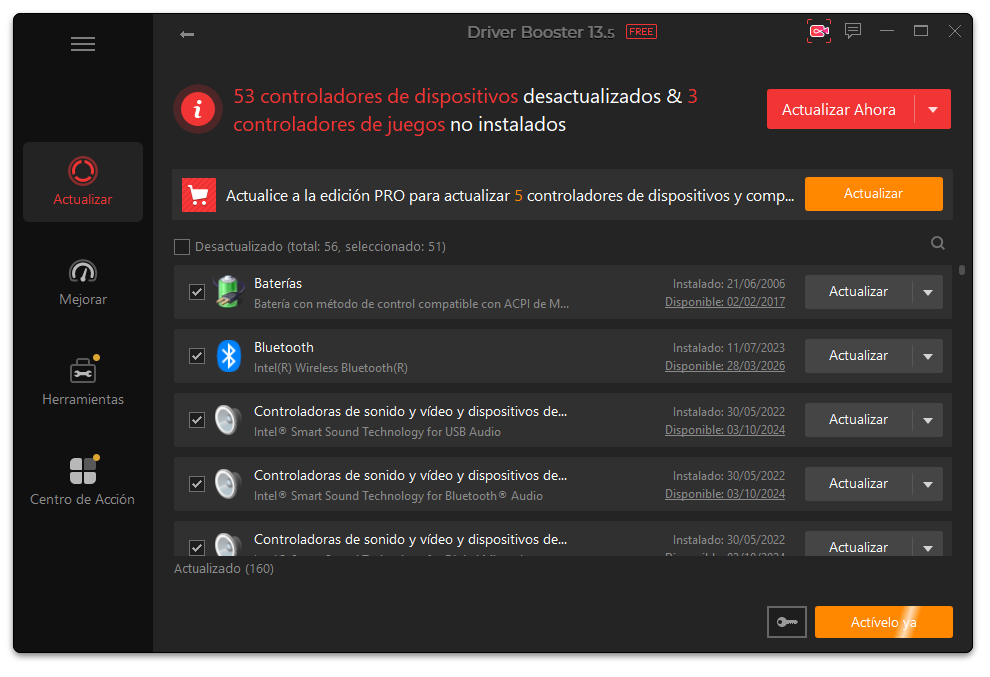Image resolution: width=990 pixels, height=677 pixels.
Task: Click the PRO edition upgrade banner text
Action: pos(510,196)
